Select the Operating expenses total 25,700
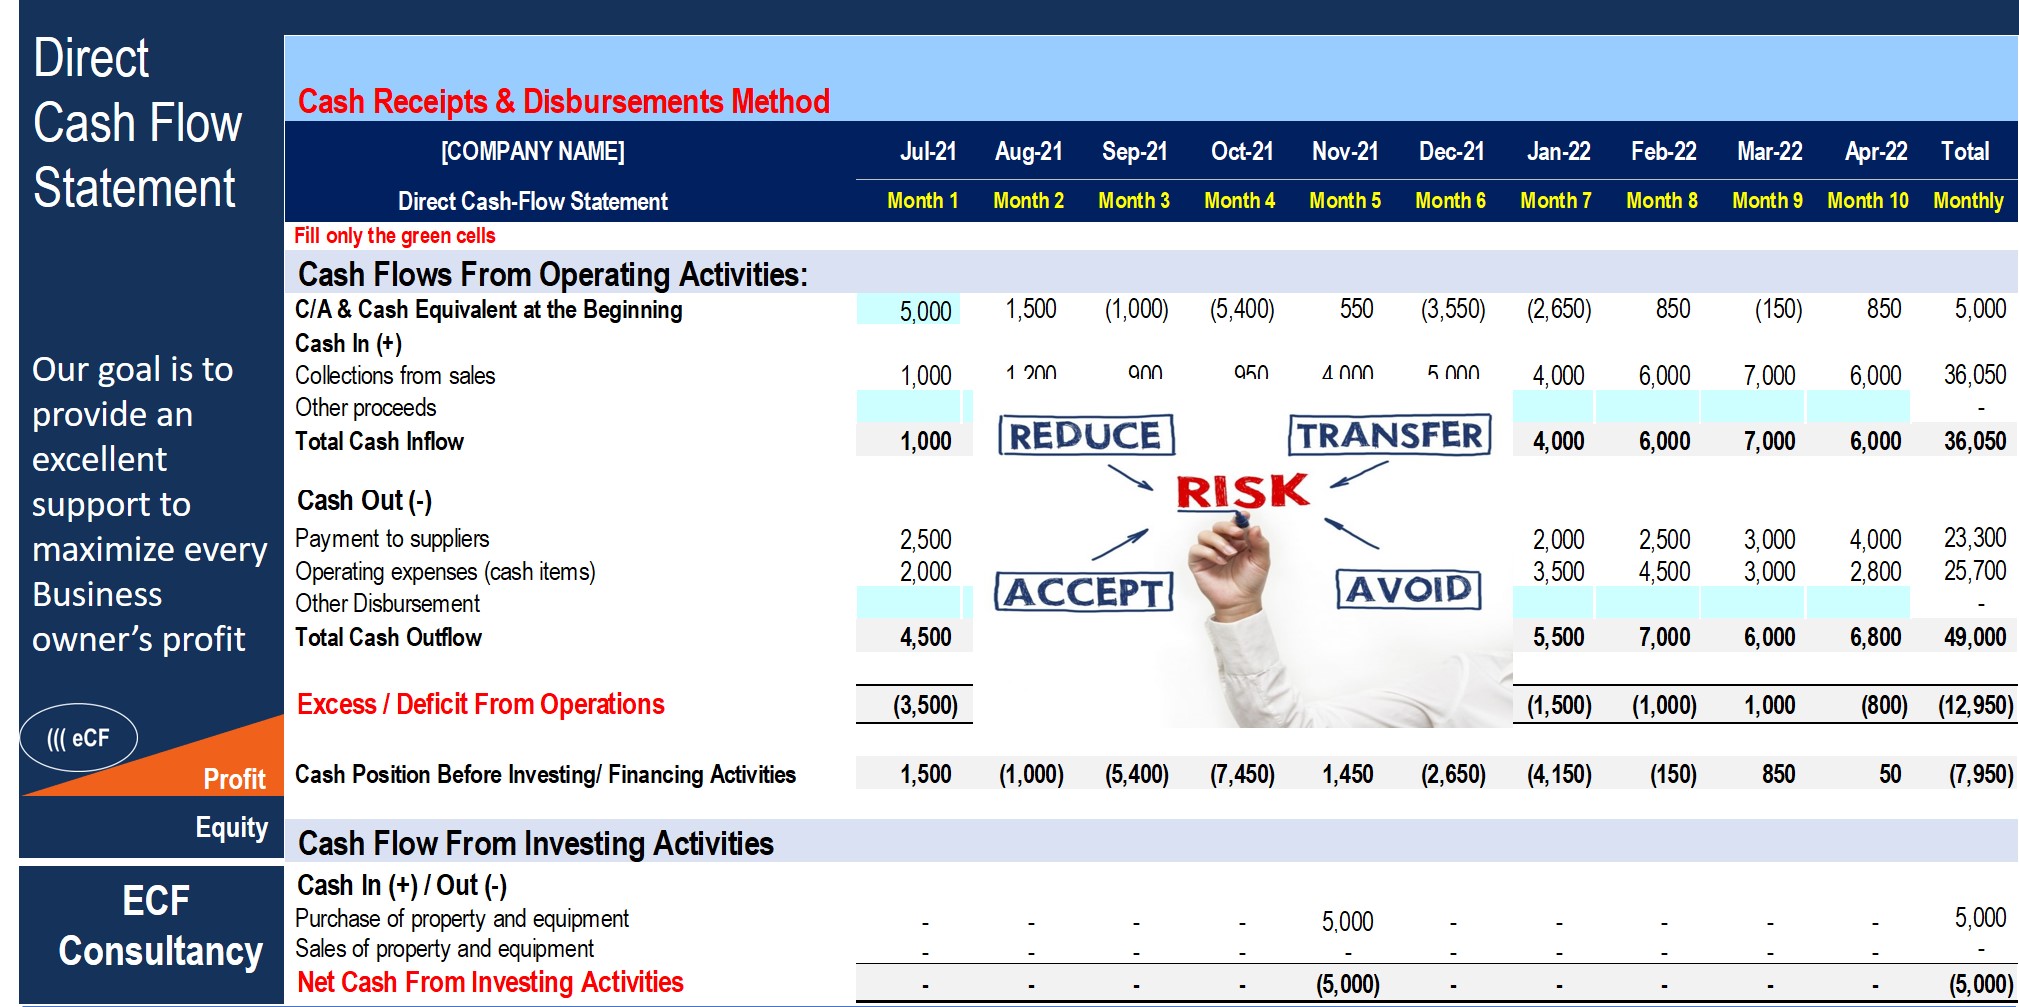2019x1007 pixels. (1975, 571)
